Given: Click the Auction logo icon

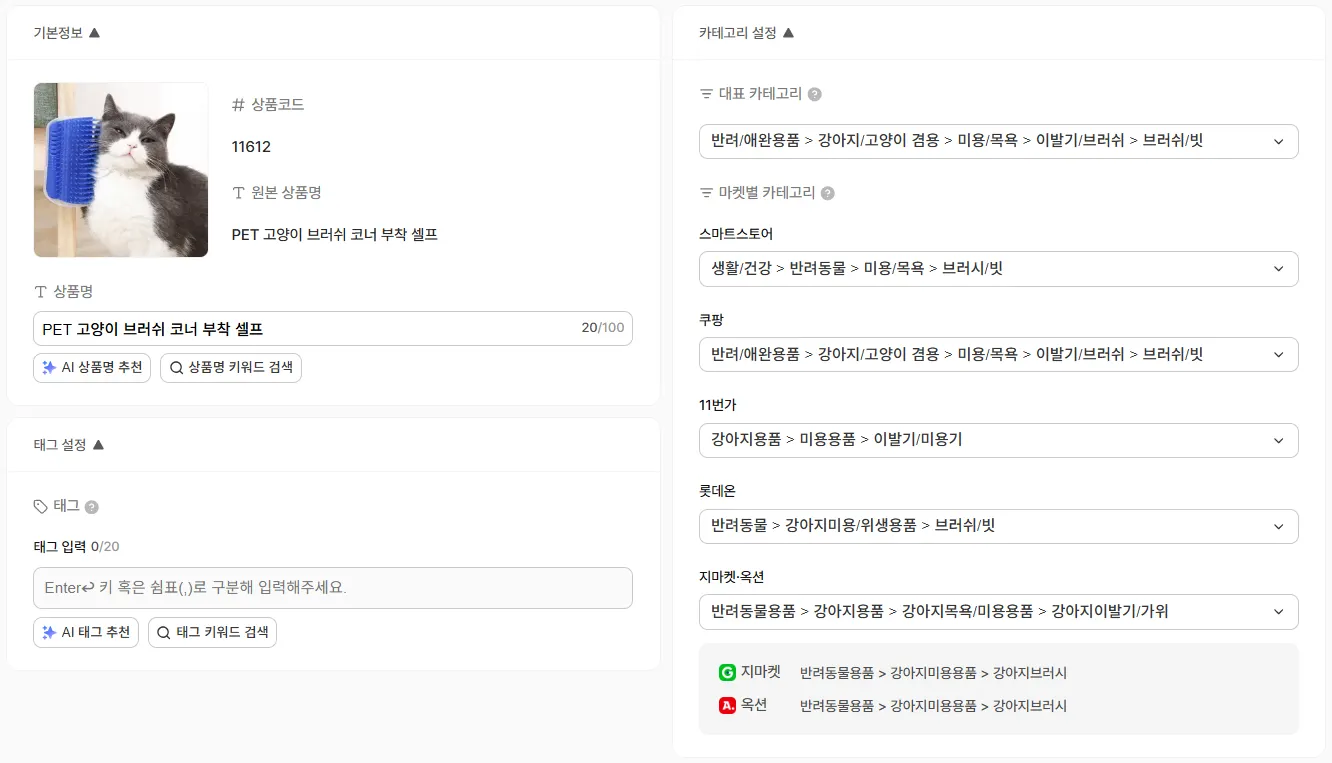Looking at the screenshot, I should coord(727,705).
